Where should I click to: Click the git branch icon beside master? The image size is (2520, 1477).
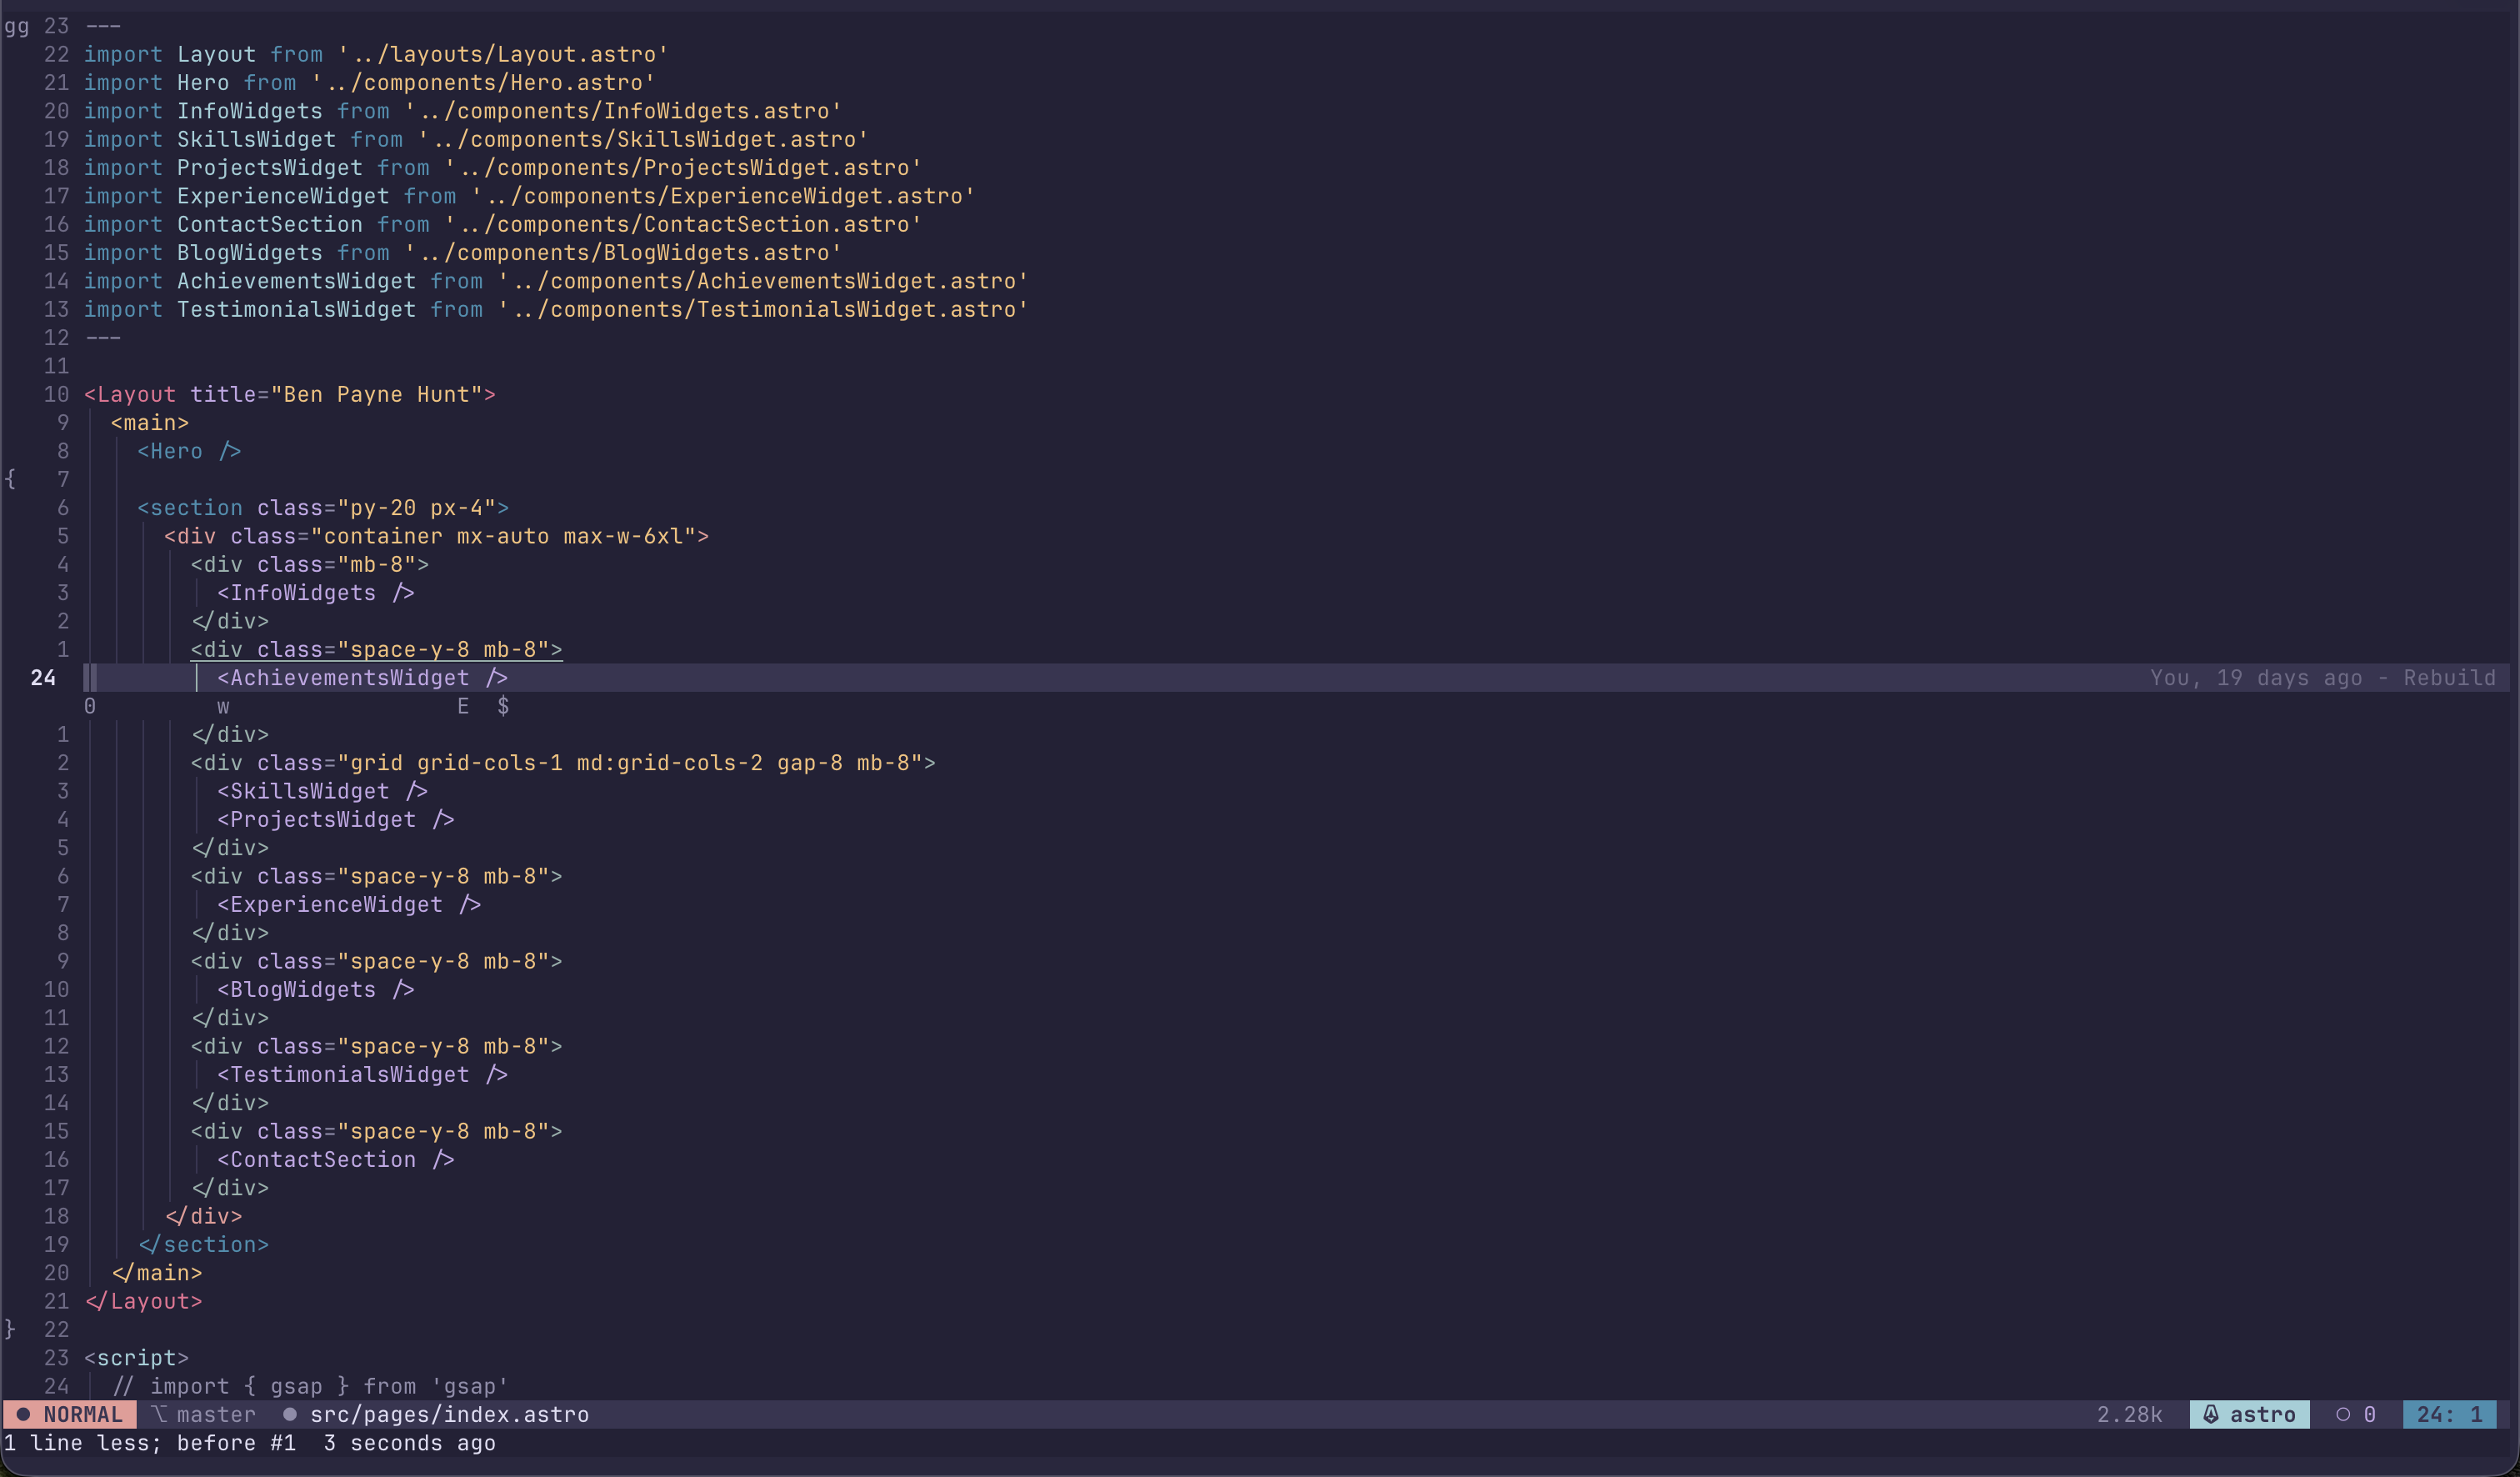pos(158,1414)
